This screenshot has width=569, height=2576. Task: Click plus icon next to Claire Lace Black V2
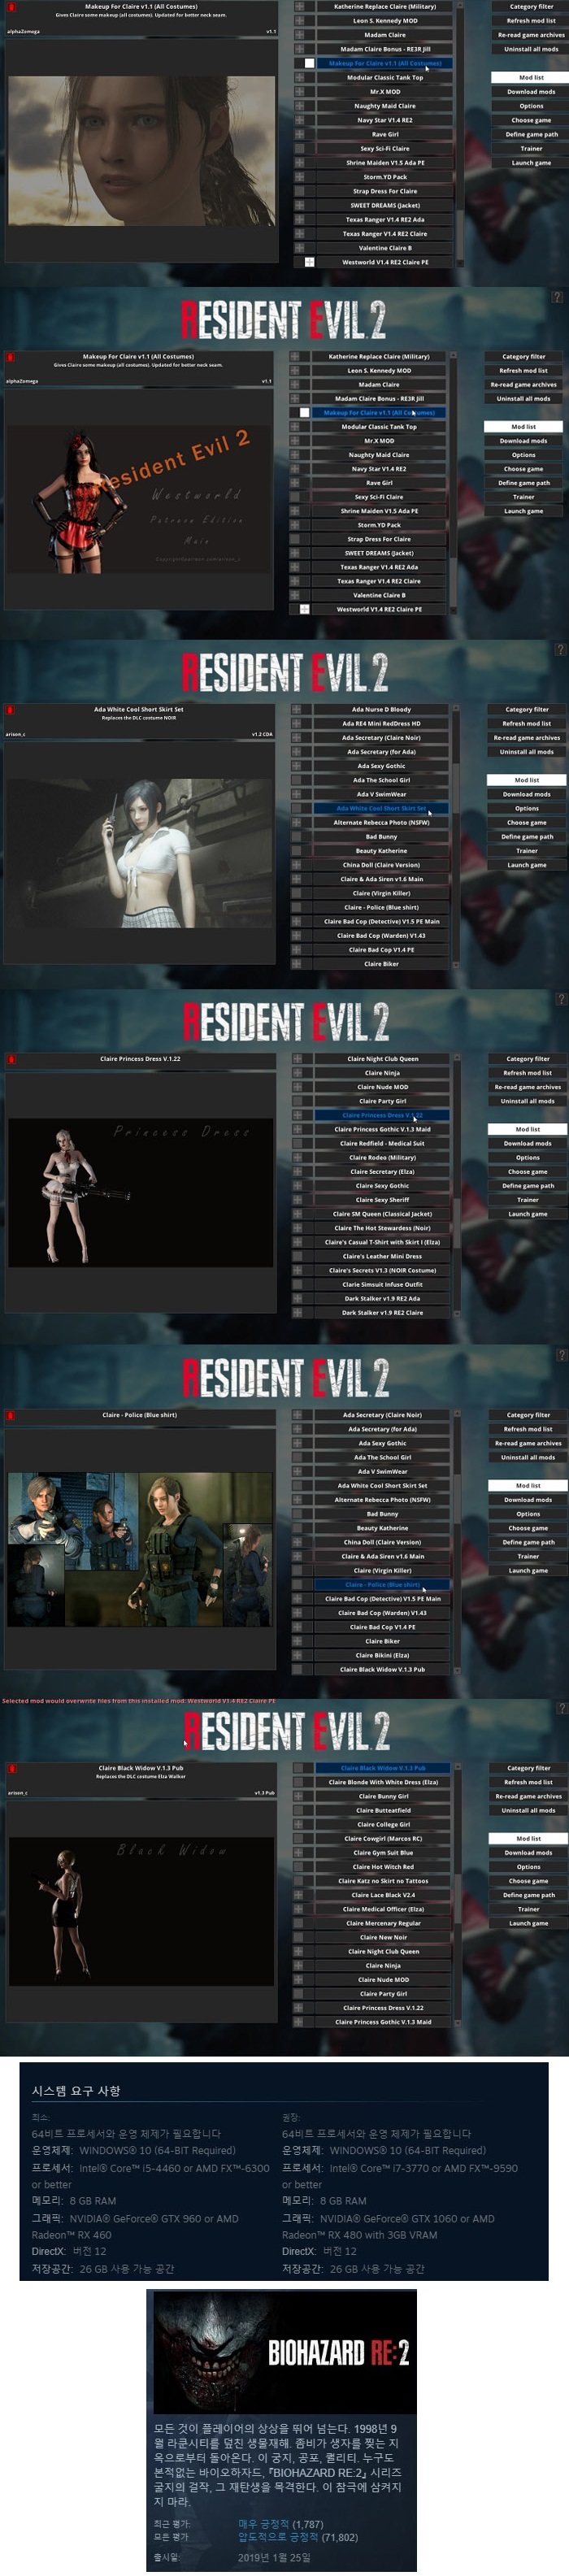tap(298, 1895)
